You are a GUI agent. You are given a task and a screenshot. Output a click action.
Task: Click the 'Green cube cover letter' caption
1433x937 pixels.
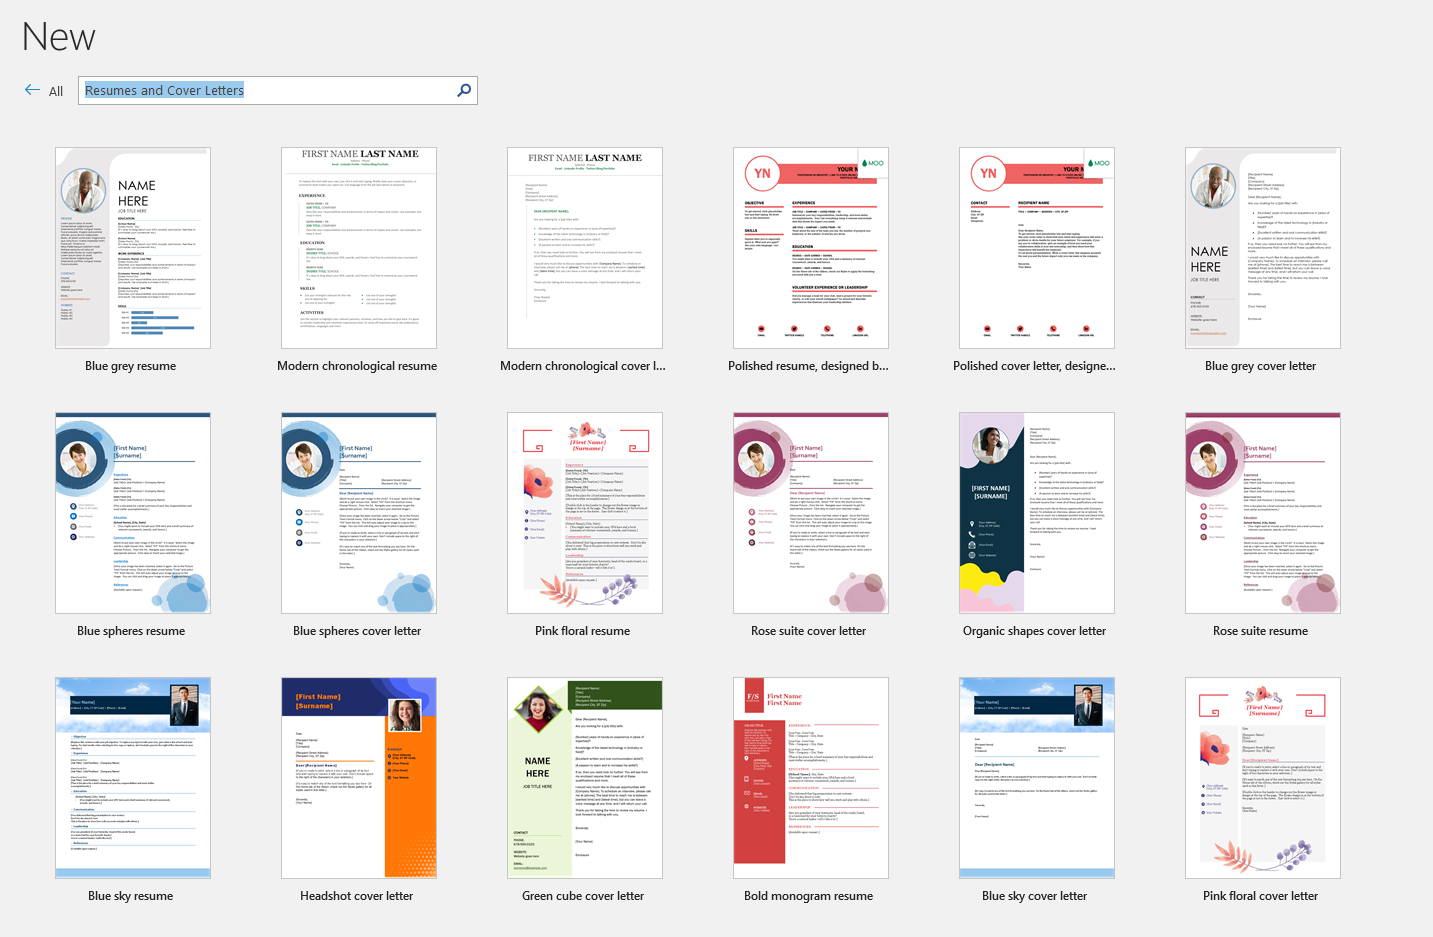click(583, 896)
